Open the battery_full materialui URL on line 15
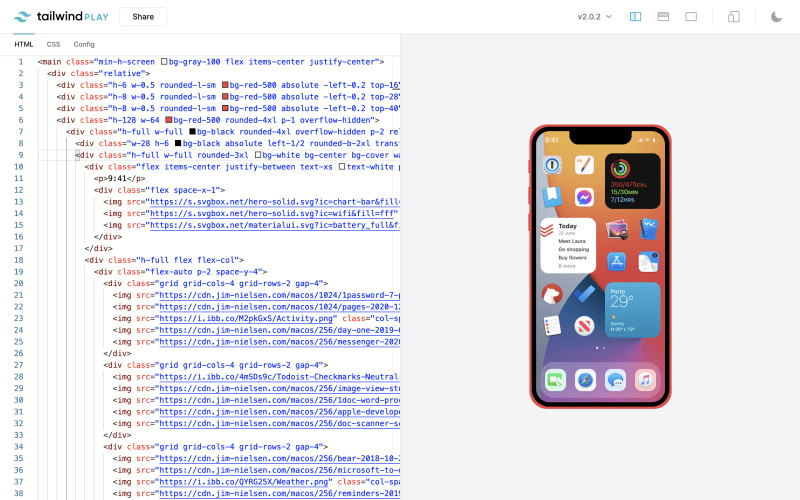This screenshot has height=500, width=800. [274, 226]
